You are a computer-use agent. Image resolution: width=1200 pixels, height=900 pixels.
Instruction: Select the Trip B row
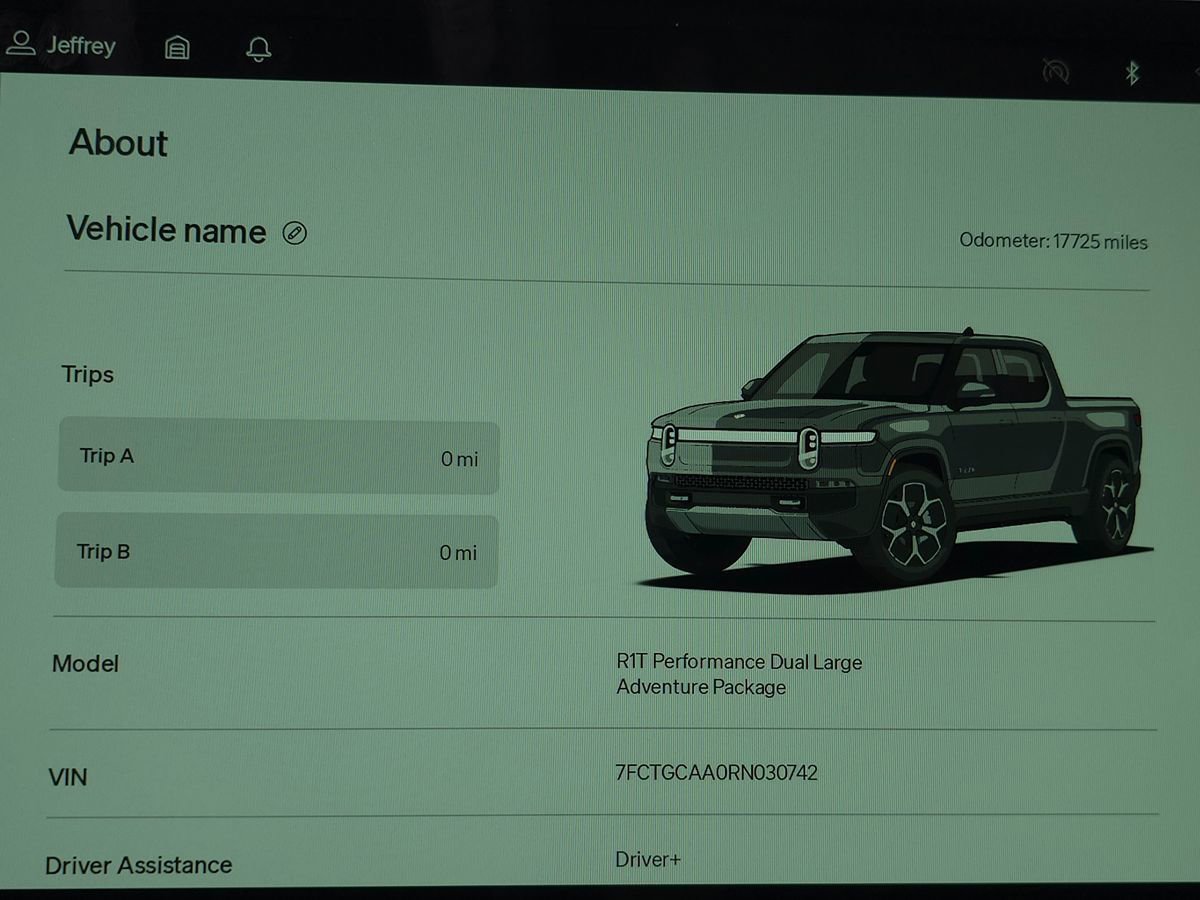pos(276,551)
